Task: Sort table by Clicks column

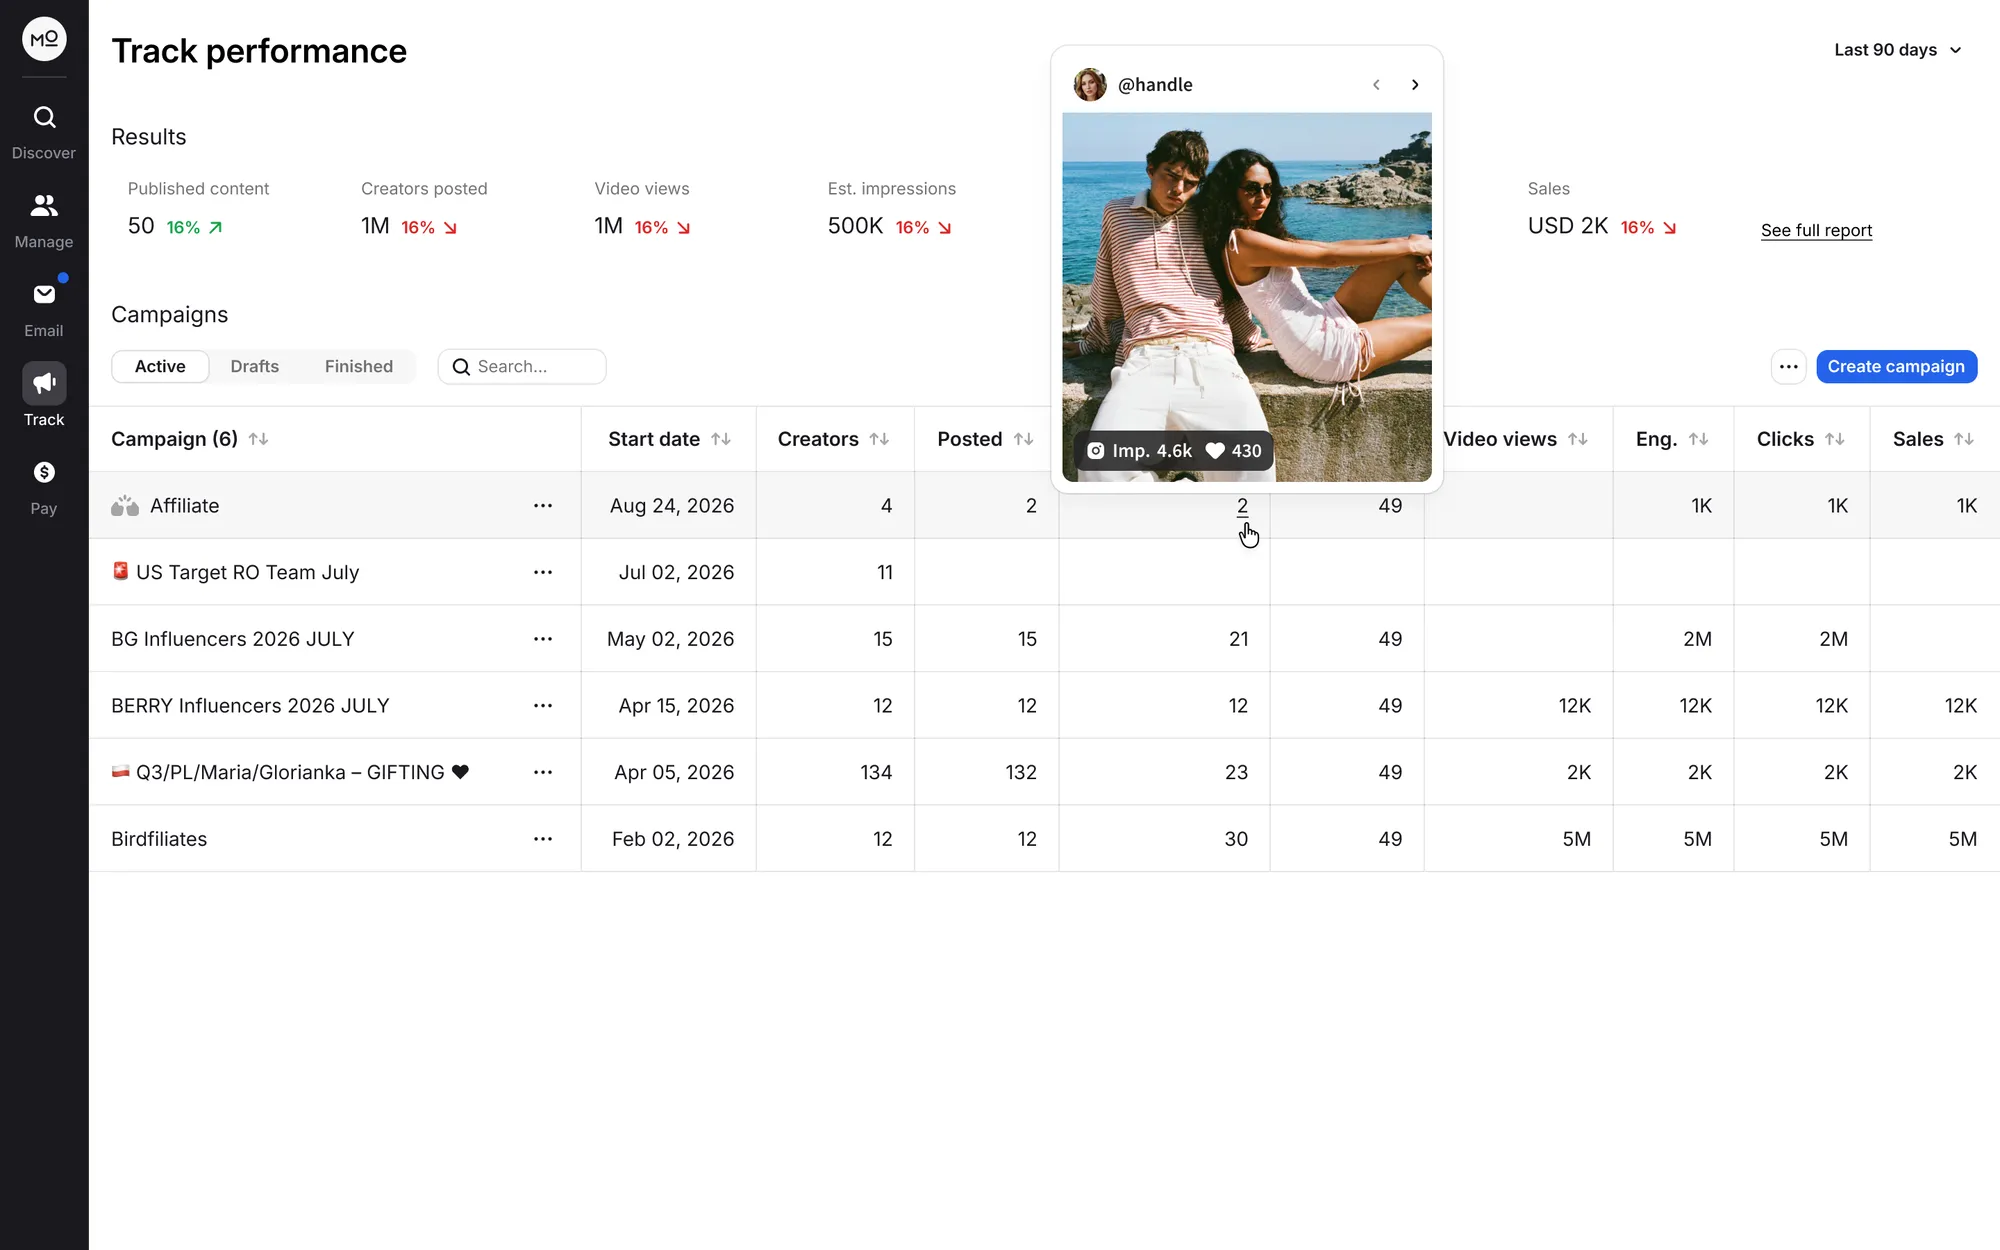Action: coord(1834,439)
